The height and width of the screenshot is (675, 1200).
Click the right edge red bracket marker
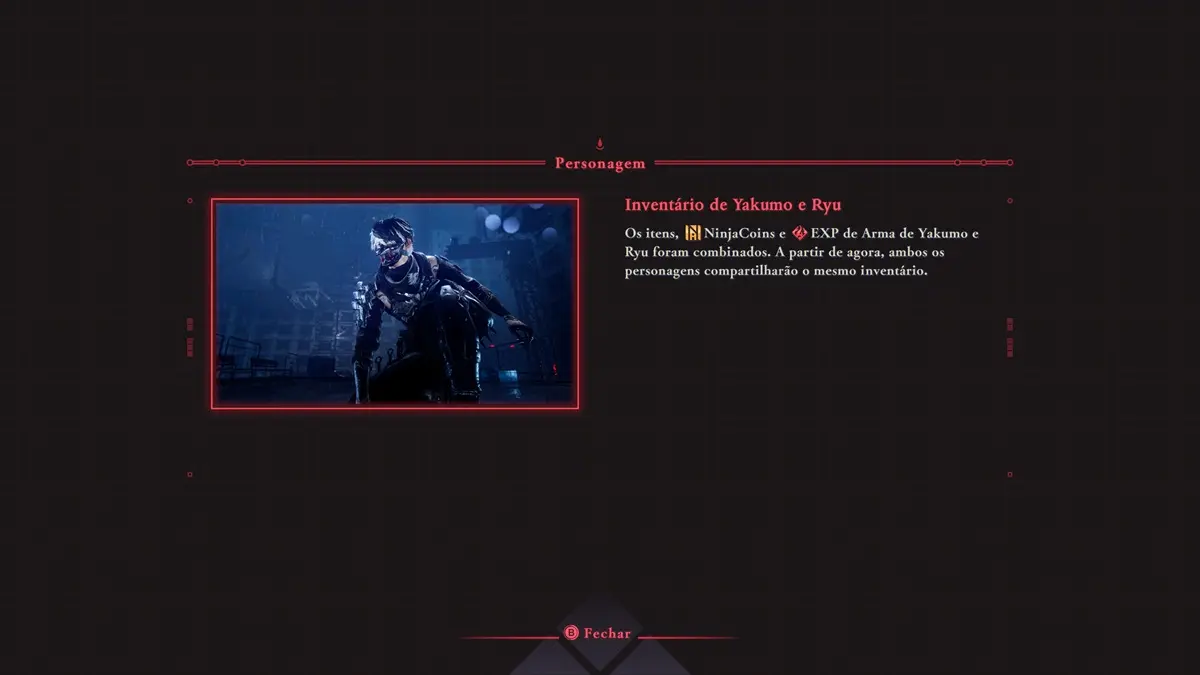1010,336
